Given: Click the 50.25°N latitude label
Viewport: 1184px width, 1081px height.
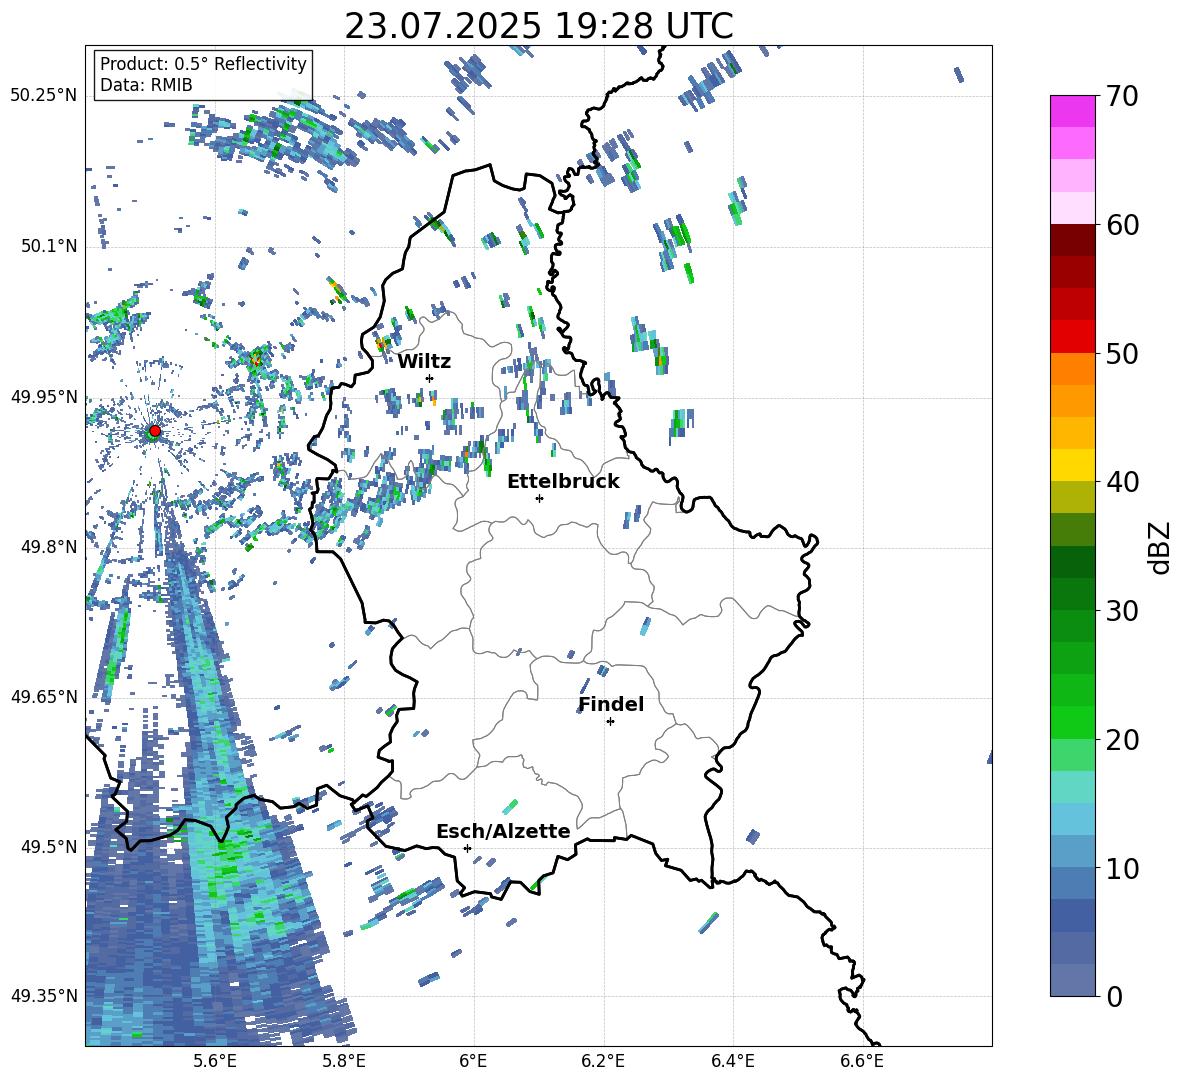Looking at the screenshot, I should point(44,96).
